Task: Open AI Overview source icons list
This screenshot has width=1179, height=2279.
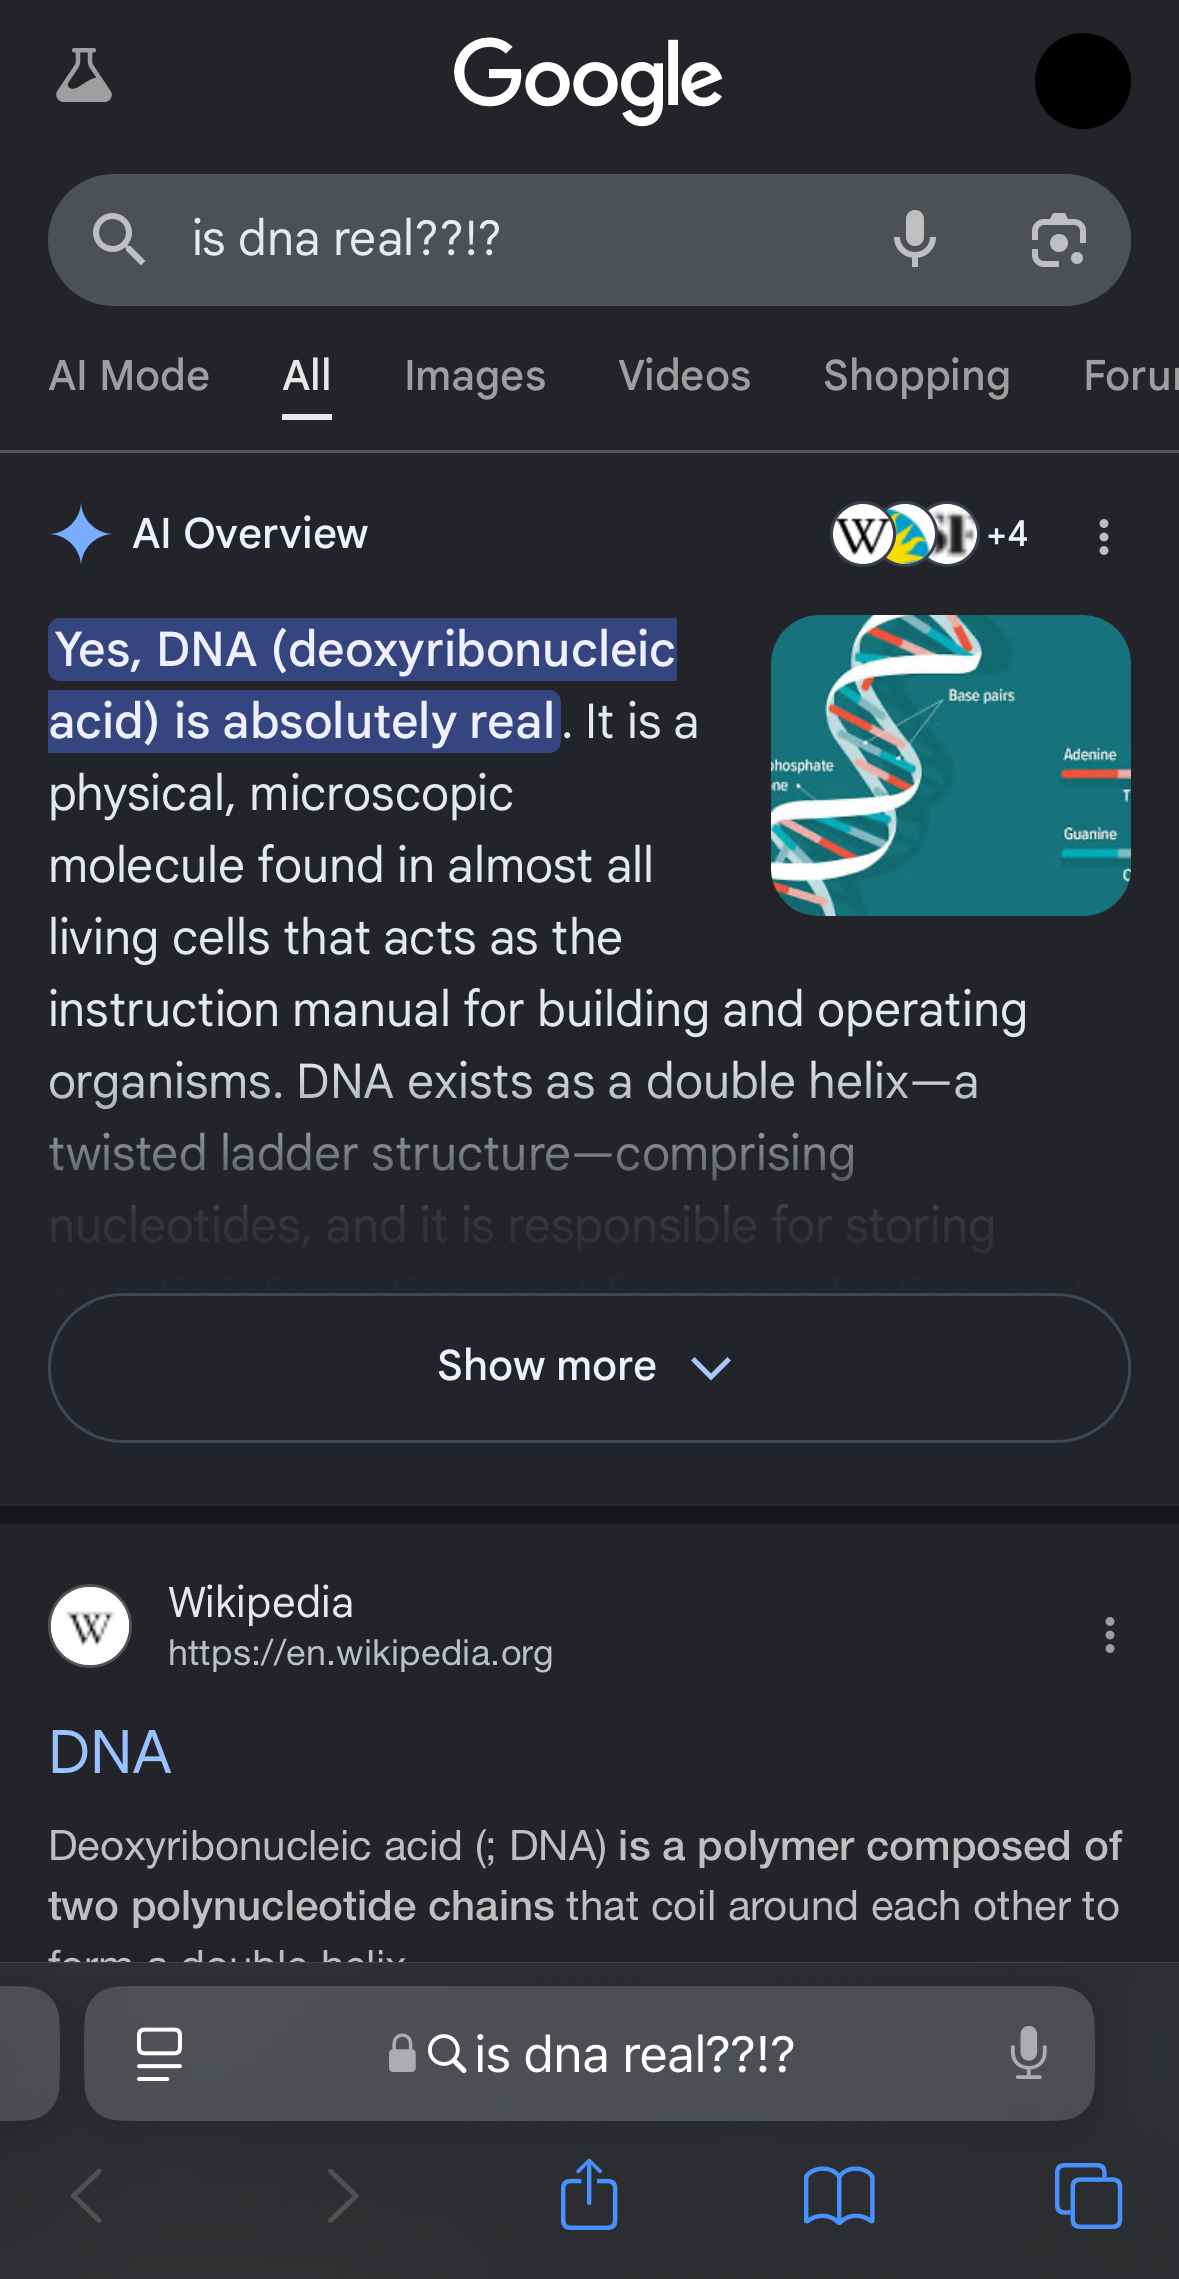Action: [928, 535]
